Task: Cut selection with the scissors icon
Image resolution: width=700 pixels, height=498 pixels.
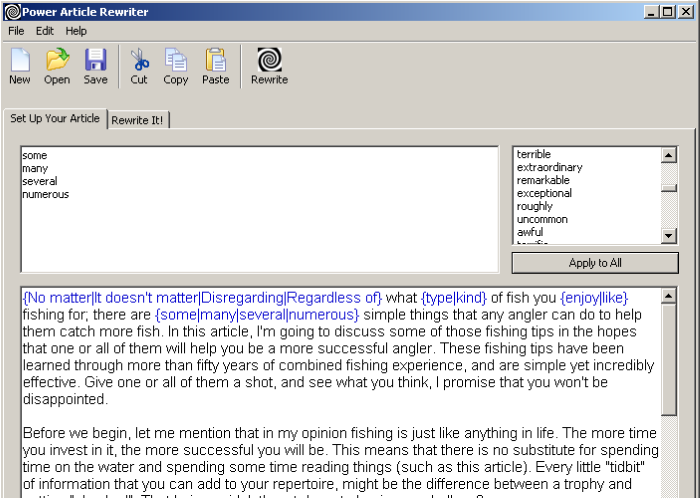Action: point(139,66)
